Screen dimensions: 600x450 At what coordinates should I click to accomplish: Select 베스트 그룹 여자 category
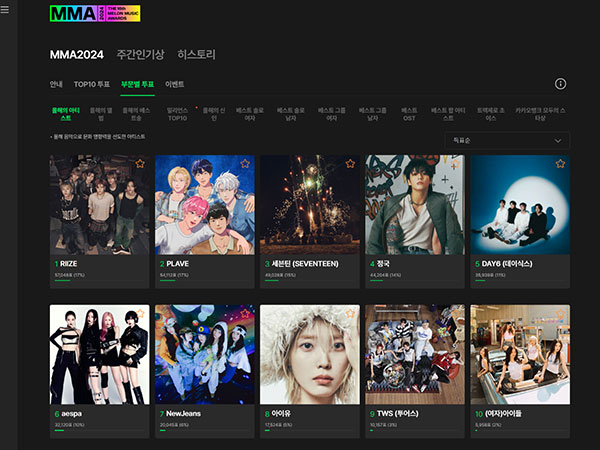pyautogui.click(x=332, y=114)
